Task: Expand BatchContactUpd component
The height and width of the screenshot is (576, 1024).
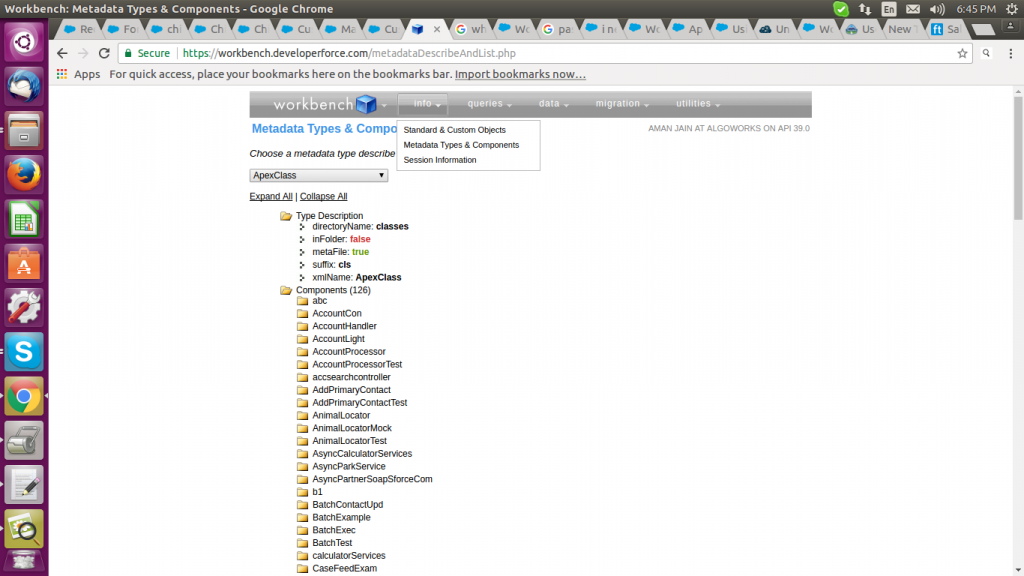Action: (x=302, y=505)
